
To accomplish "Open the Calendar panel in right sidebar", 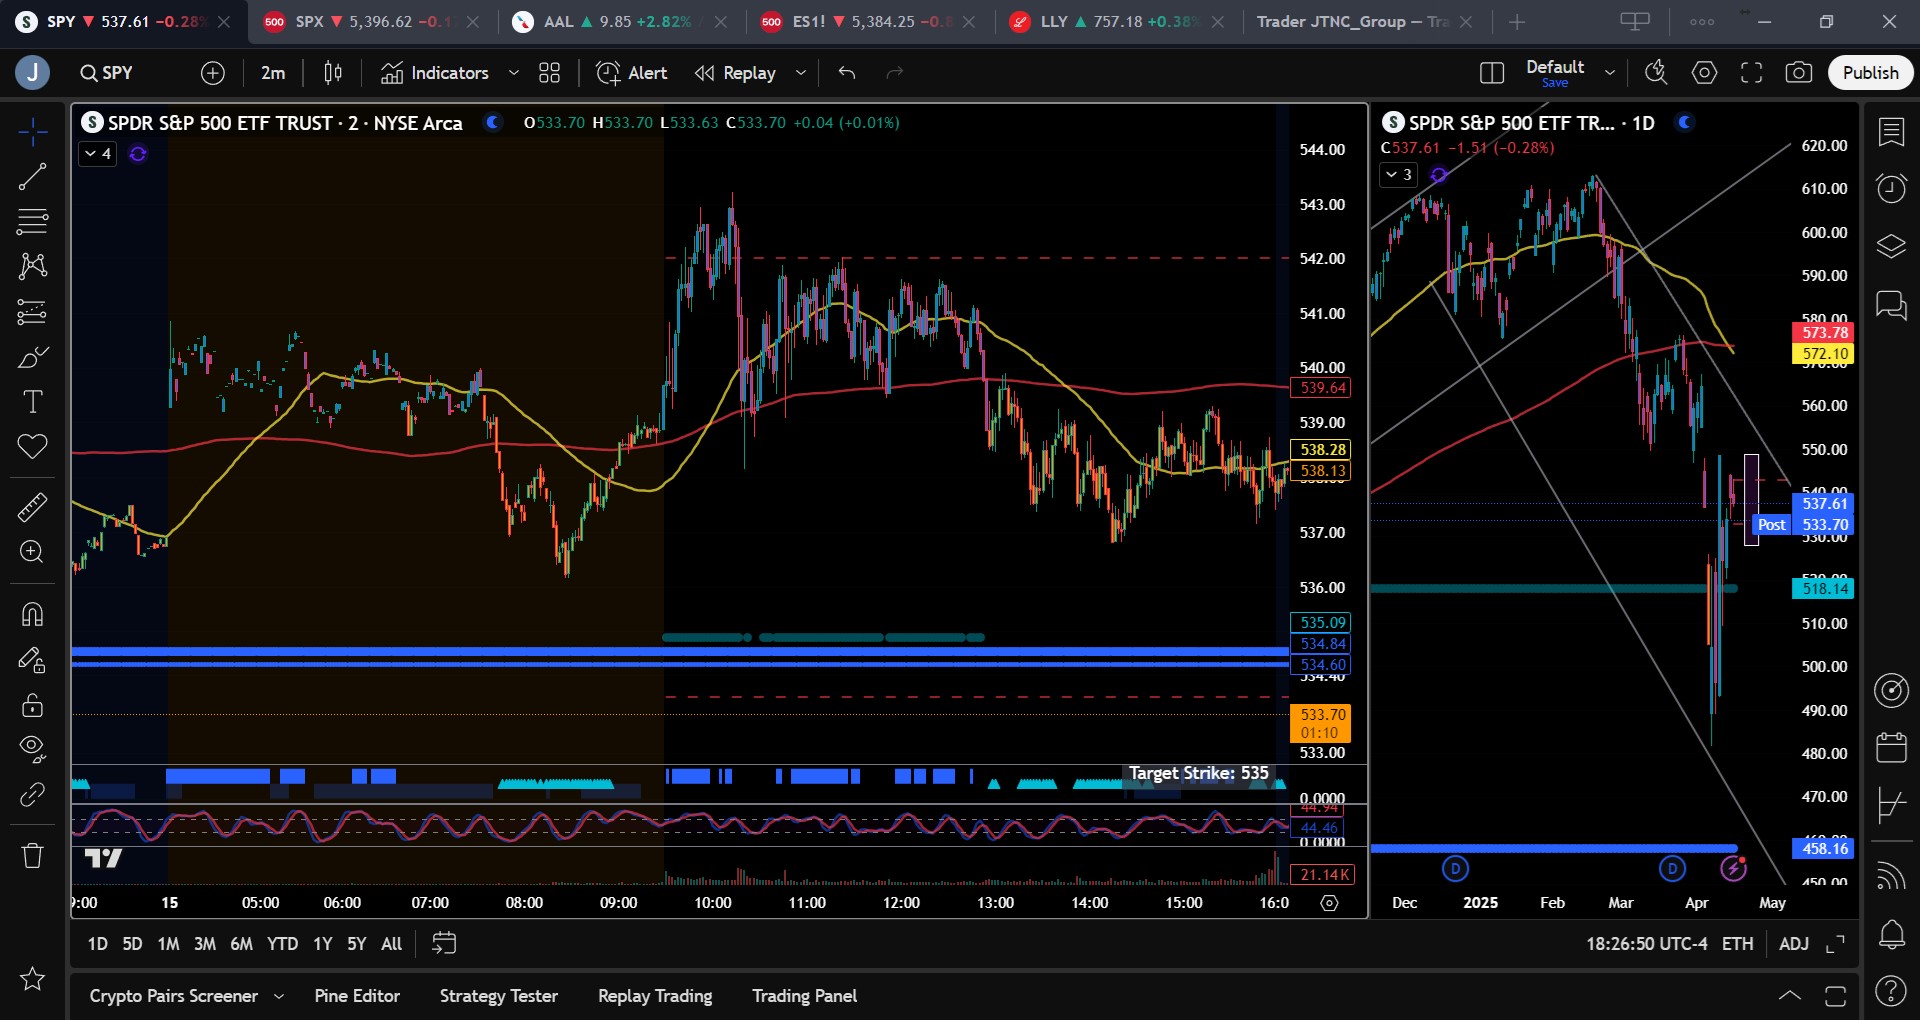I will pyautogui.click(x=1891, y=747).
